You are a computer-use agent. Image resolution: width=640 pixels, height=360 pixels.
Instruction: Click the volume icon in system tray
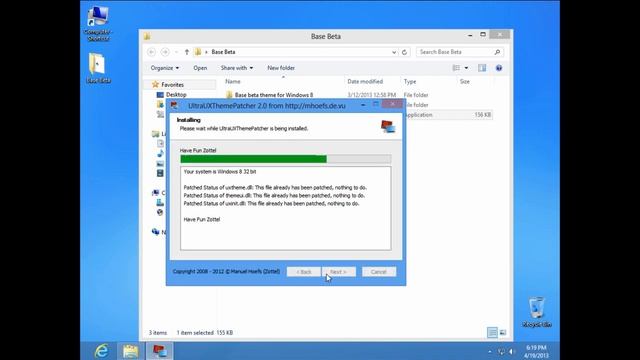pos(512,351)
